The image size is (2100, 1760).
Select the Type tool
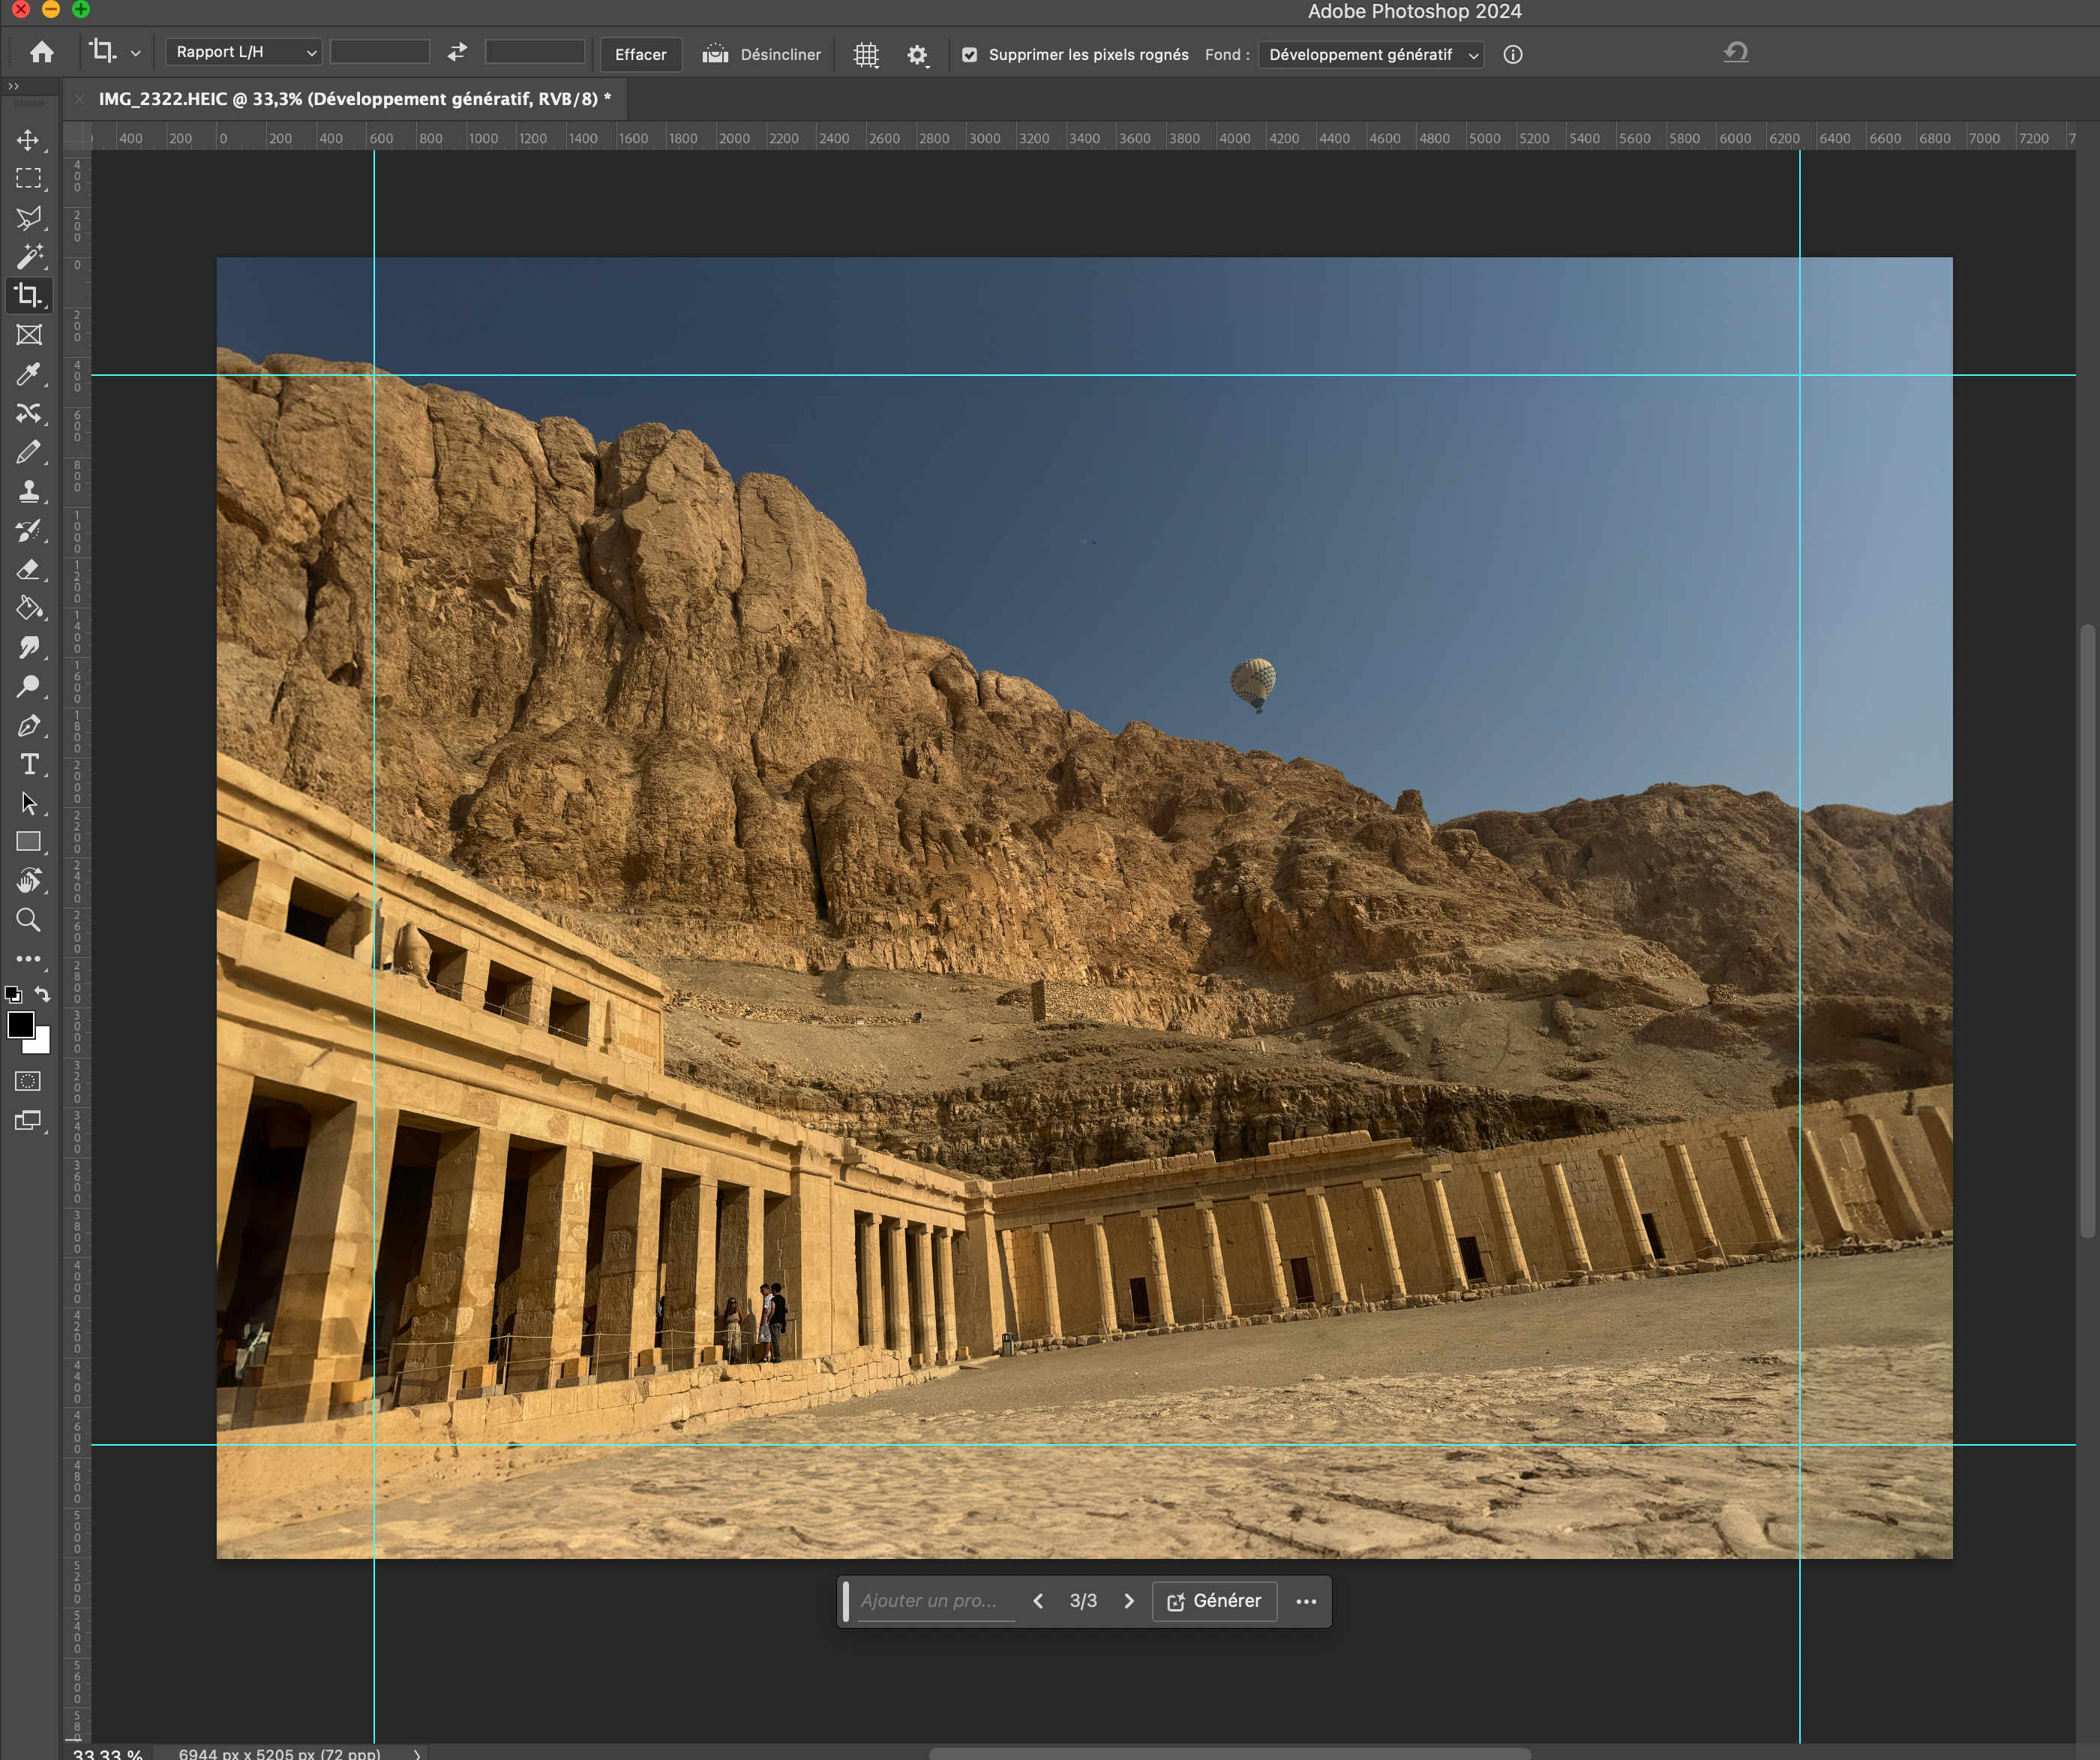(29, 764)
